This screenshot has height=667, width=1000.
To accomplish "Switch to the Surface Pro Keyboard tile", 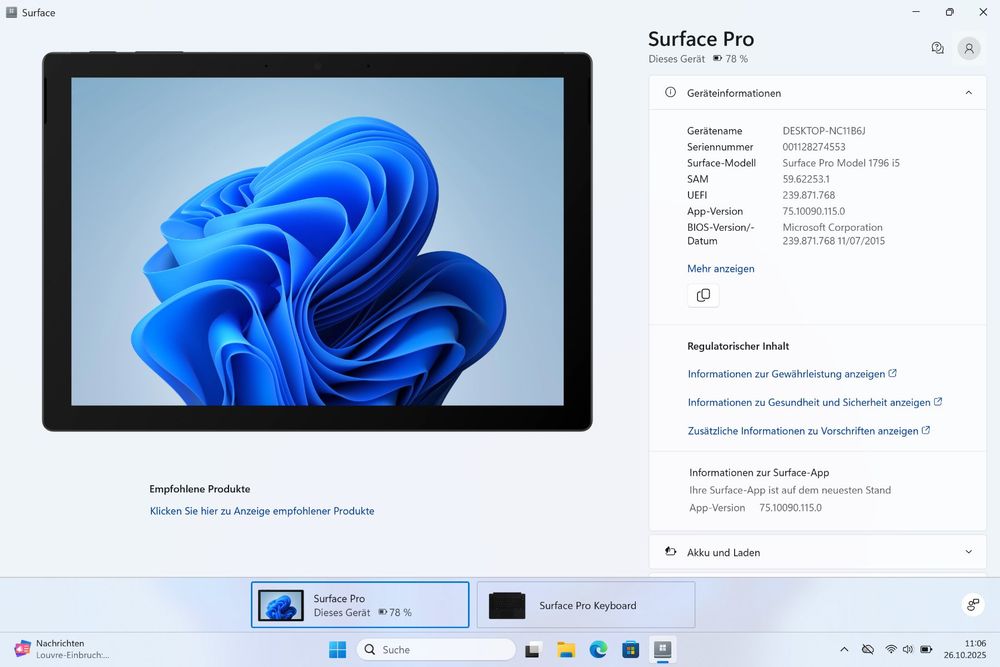I will tap(586, 604).
